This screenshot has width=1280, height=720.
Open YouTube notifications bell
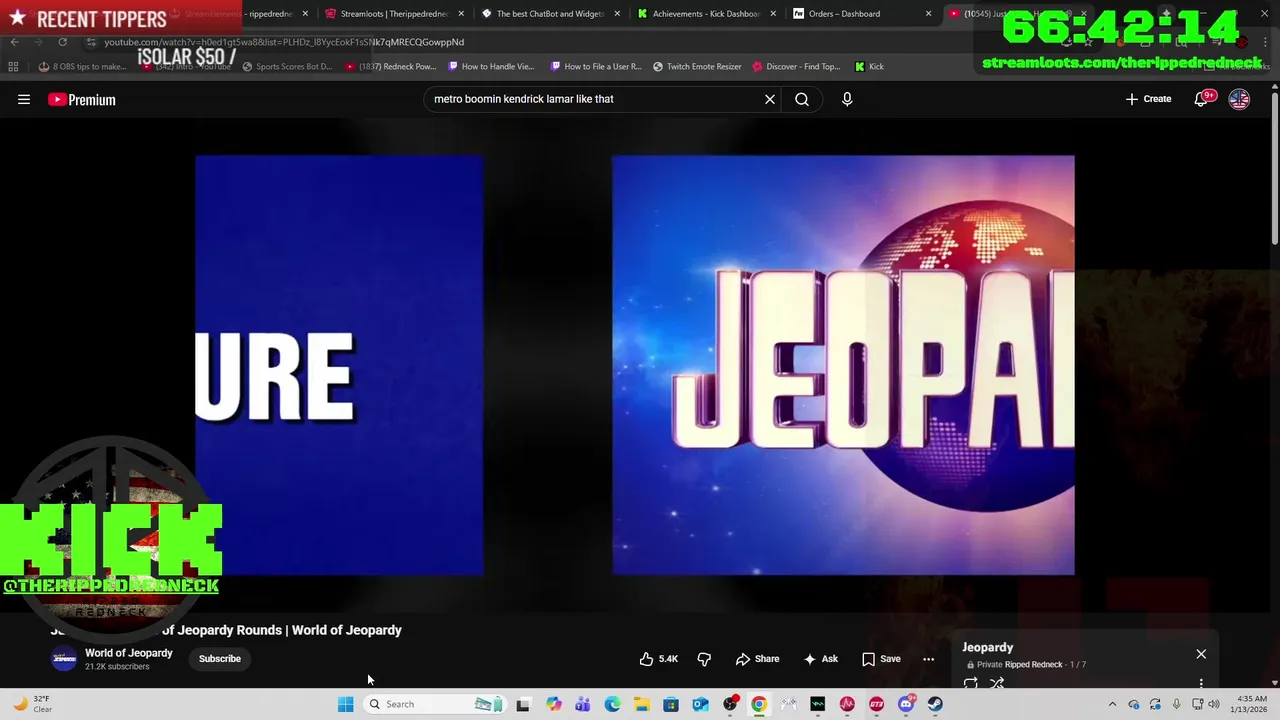pyautogui.click(x=1202, y=99)
